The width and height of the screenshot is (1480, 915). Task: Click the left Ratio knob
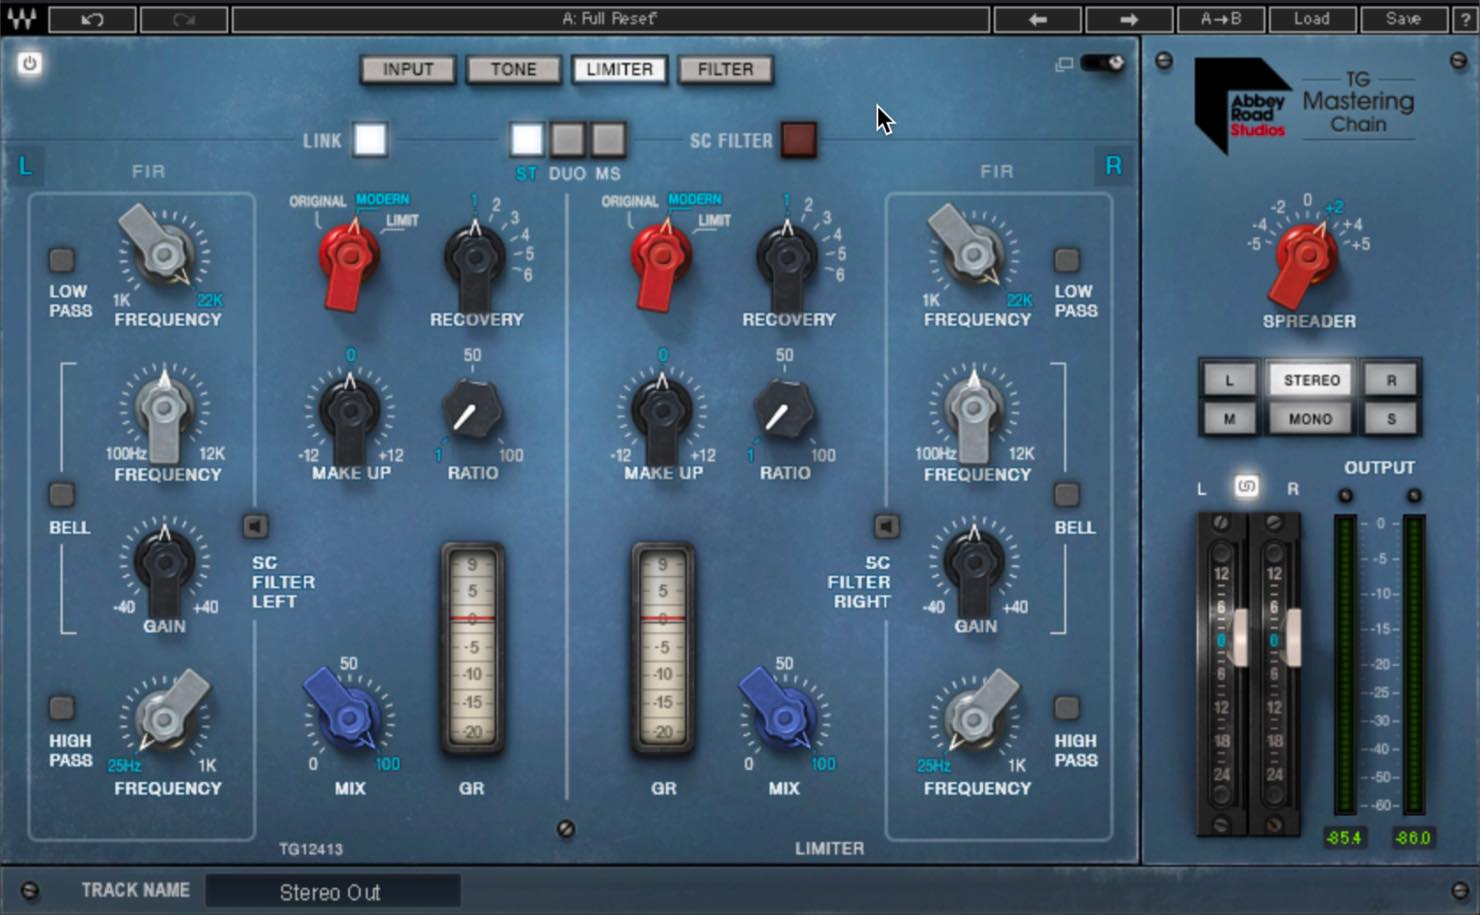[x=471, y=410]
